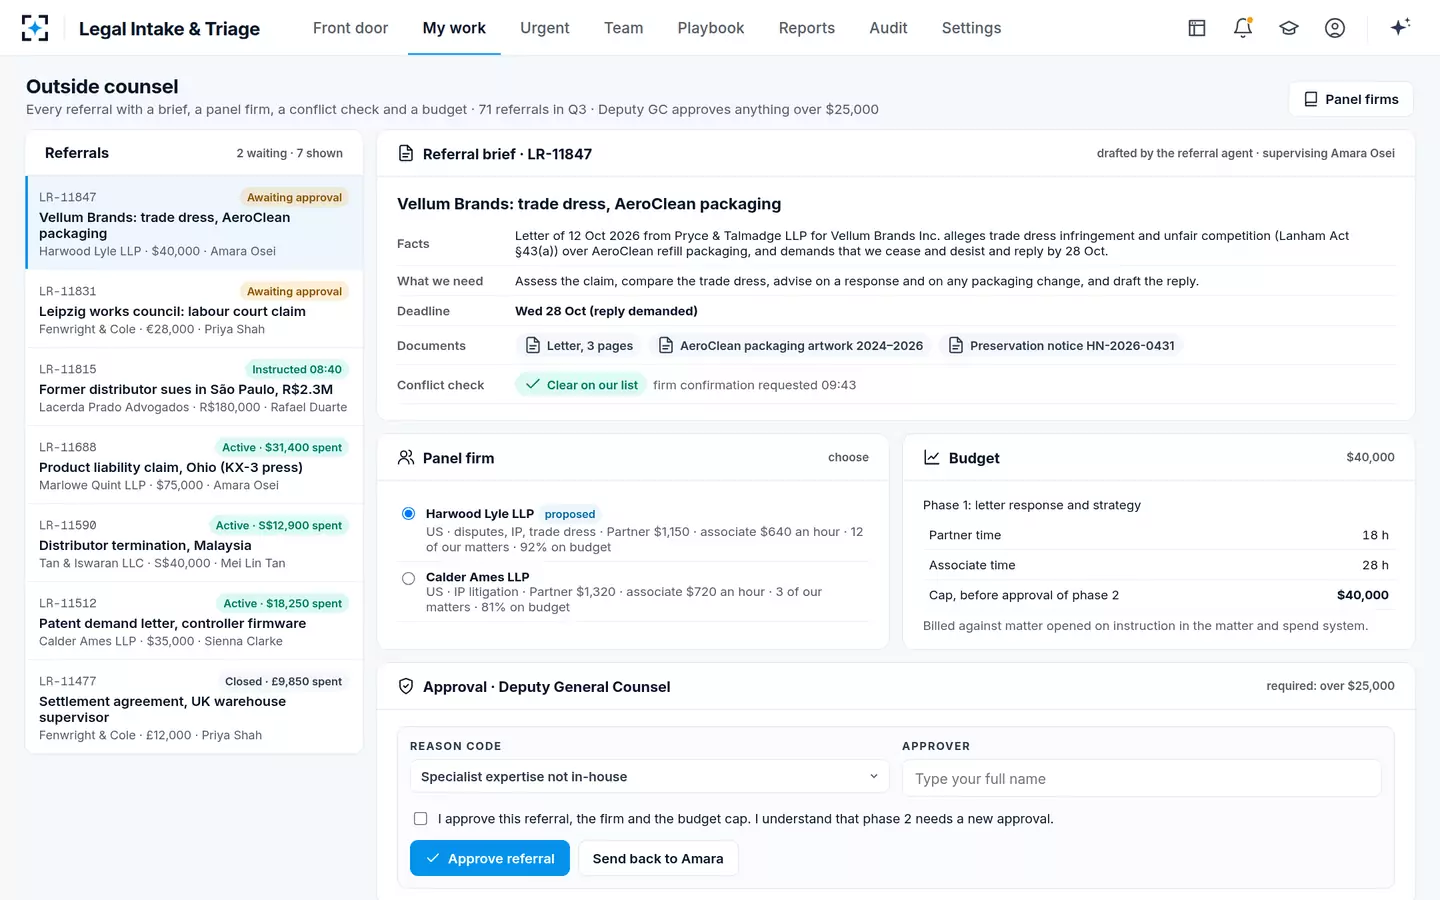The height and width of the screenshot is (900, 1440).
Task: Click the Panel firm people icon
Action: (x=406, y=458)
